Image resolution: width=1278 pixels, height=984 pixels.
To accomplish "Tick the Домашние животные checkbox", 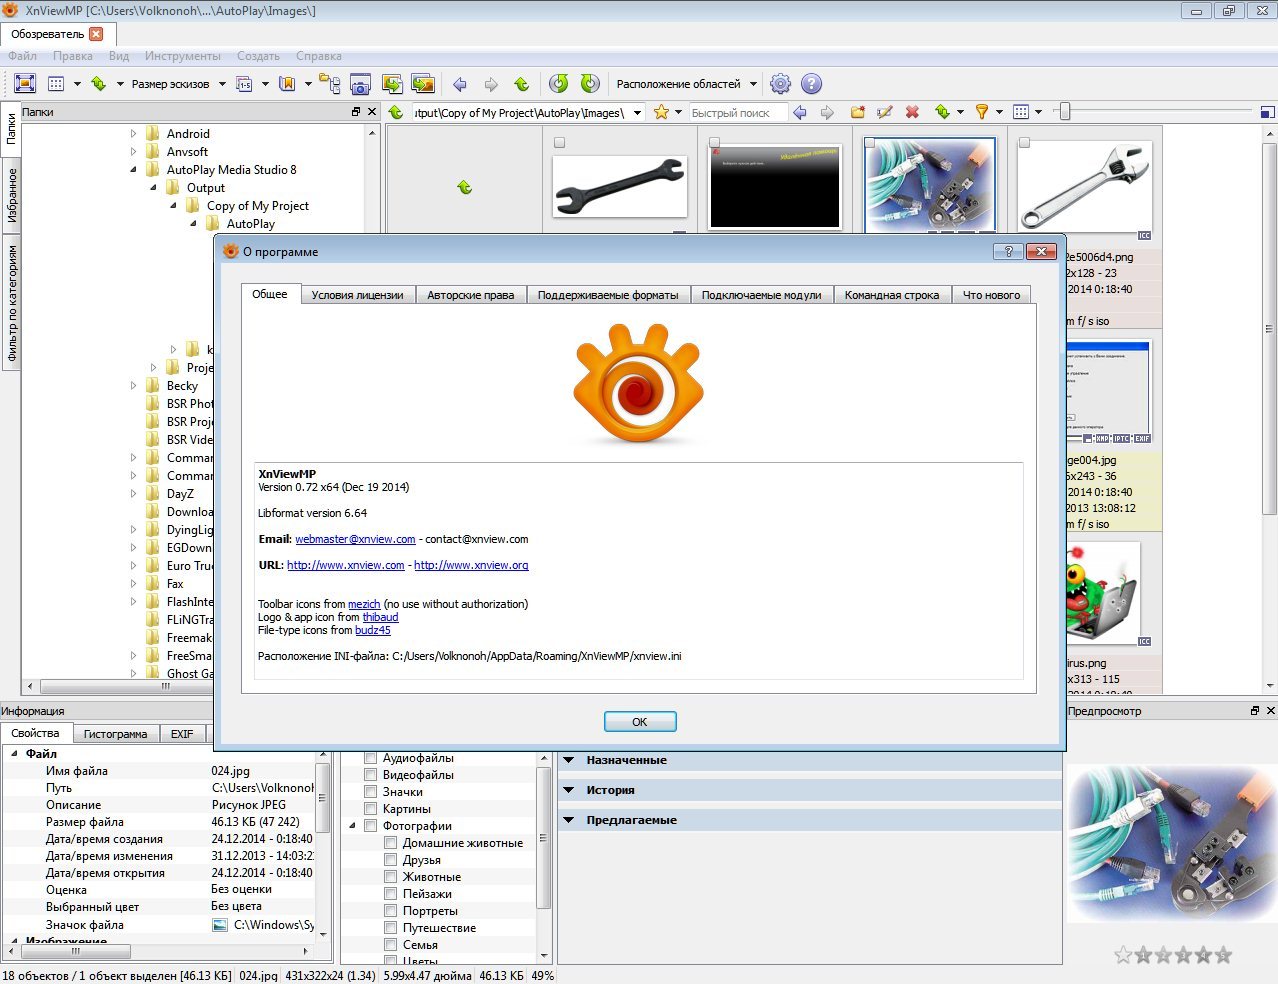I will [x=391, y=843].
